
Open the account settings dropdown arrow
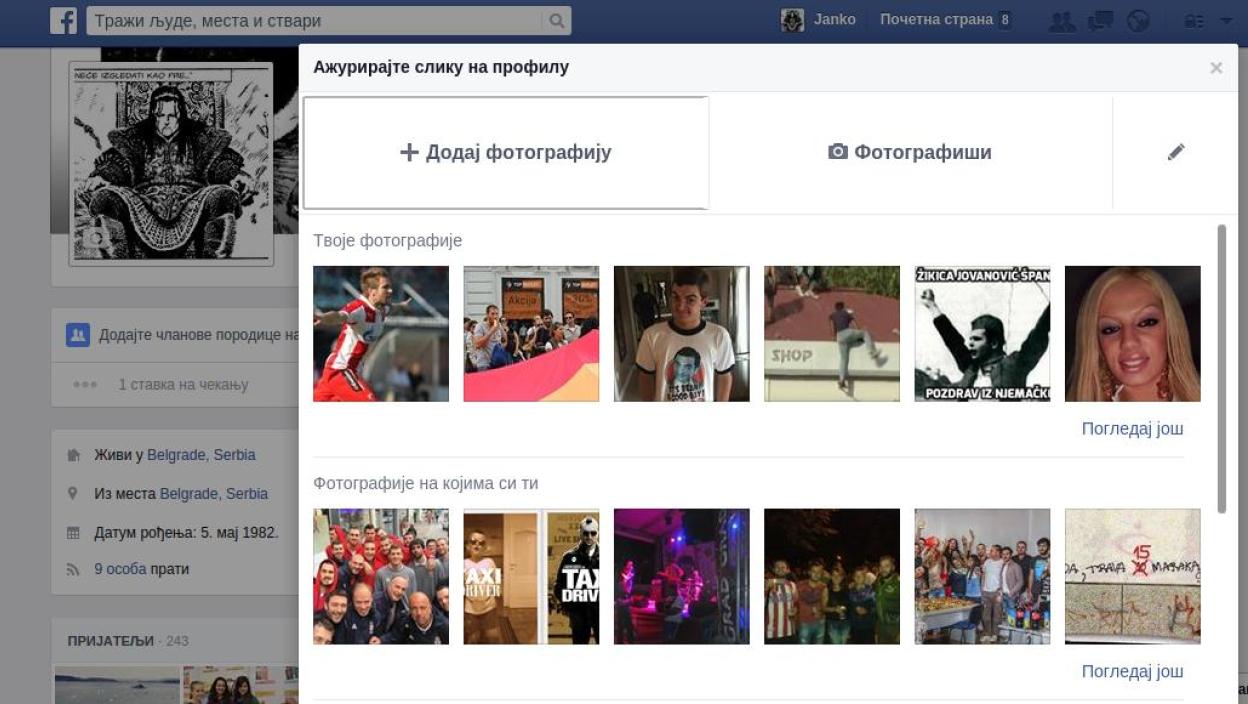coord(1226,19)
